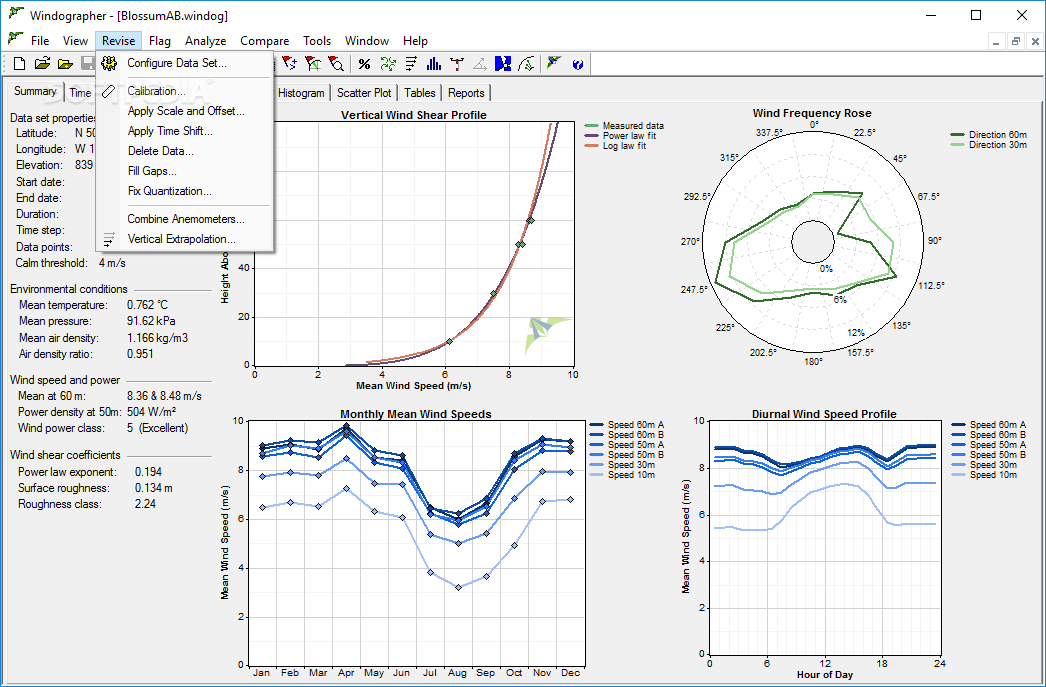Click the Windographer logo toolbar icon
This screenshot has height=687, width=1046.
554,64
